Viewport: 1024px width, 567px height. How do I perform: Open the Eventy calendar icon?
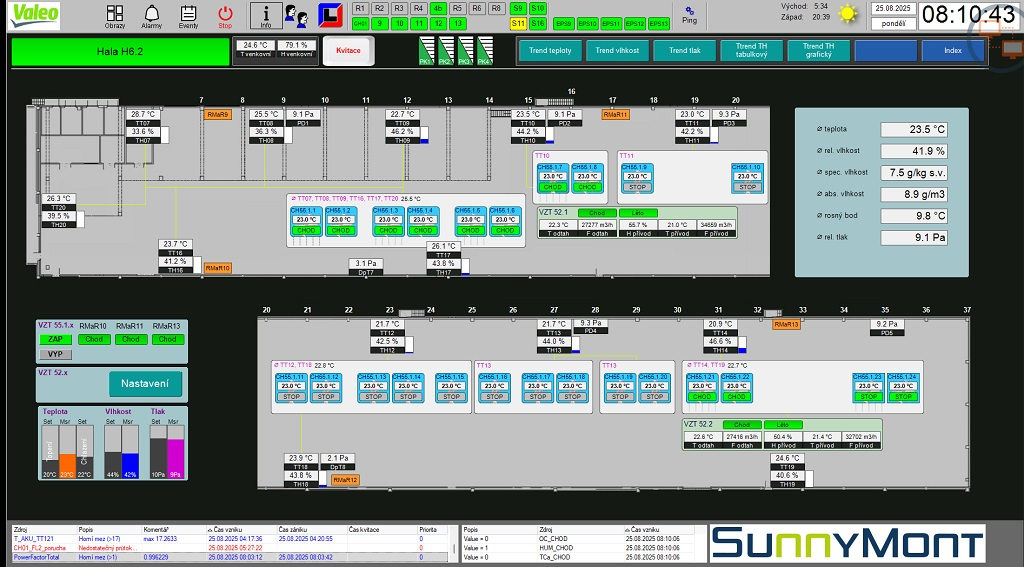coord(188,15)
